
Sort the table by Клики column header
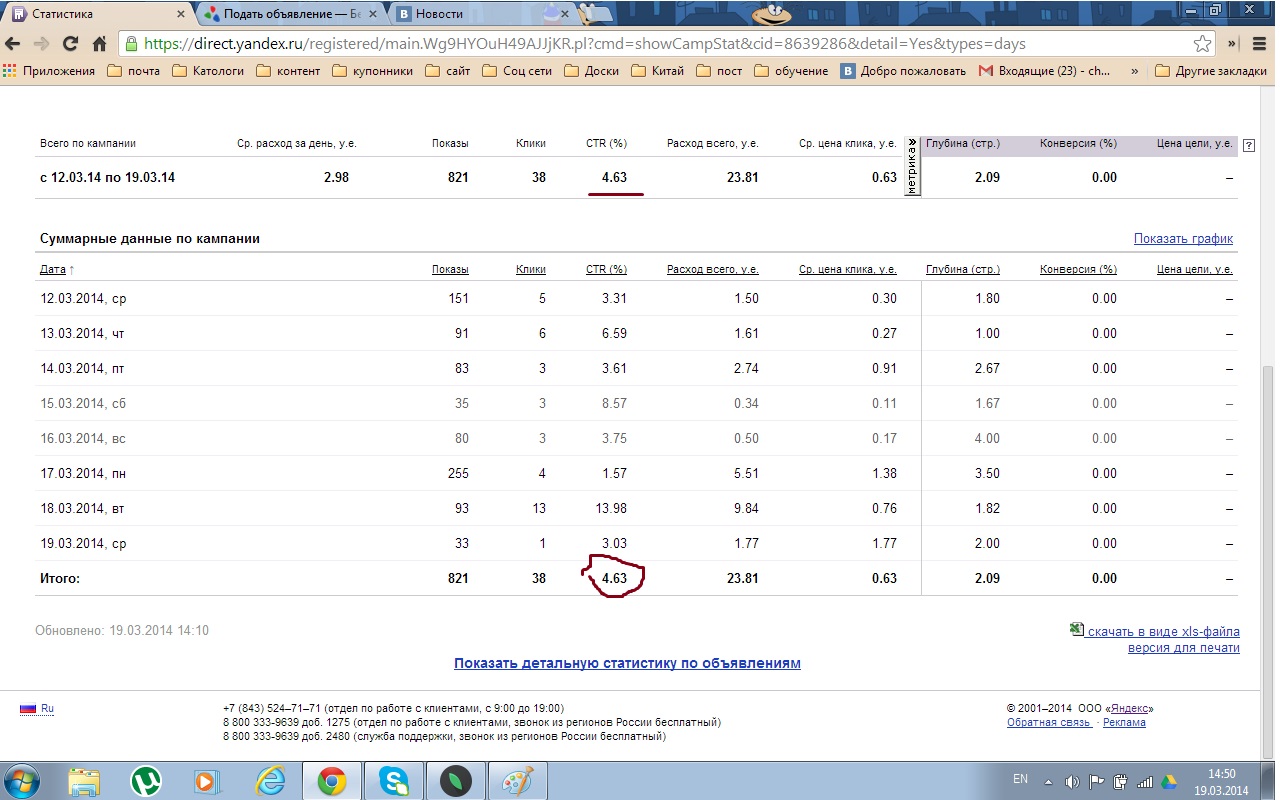coord(531,270)
